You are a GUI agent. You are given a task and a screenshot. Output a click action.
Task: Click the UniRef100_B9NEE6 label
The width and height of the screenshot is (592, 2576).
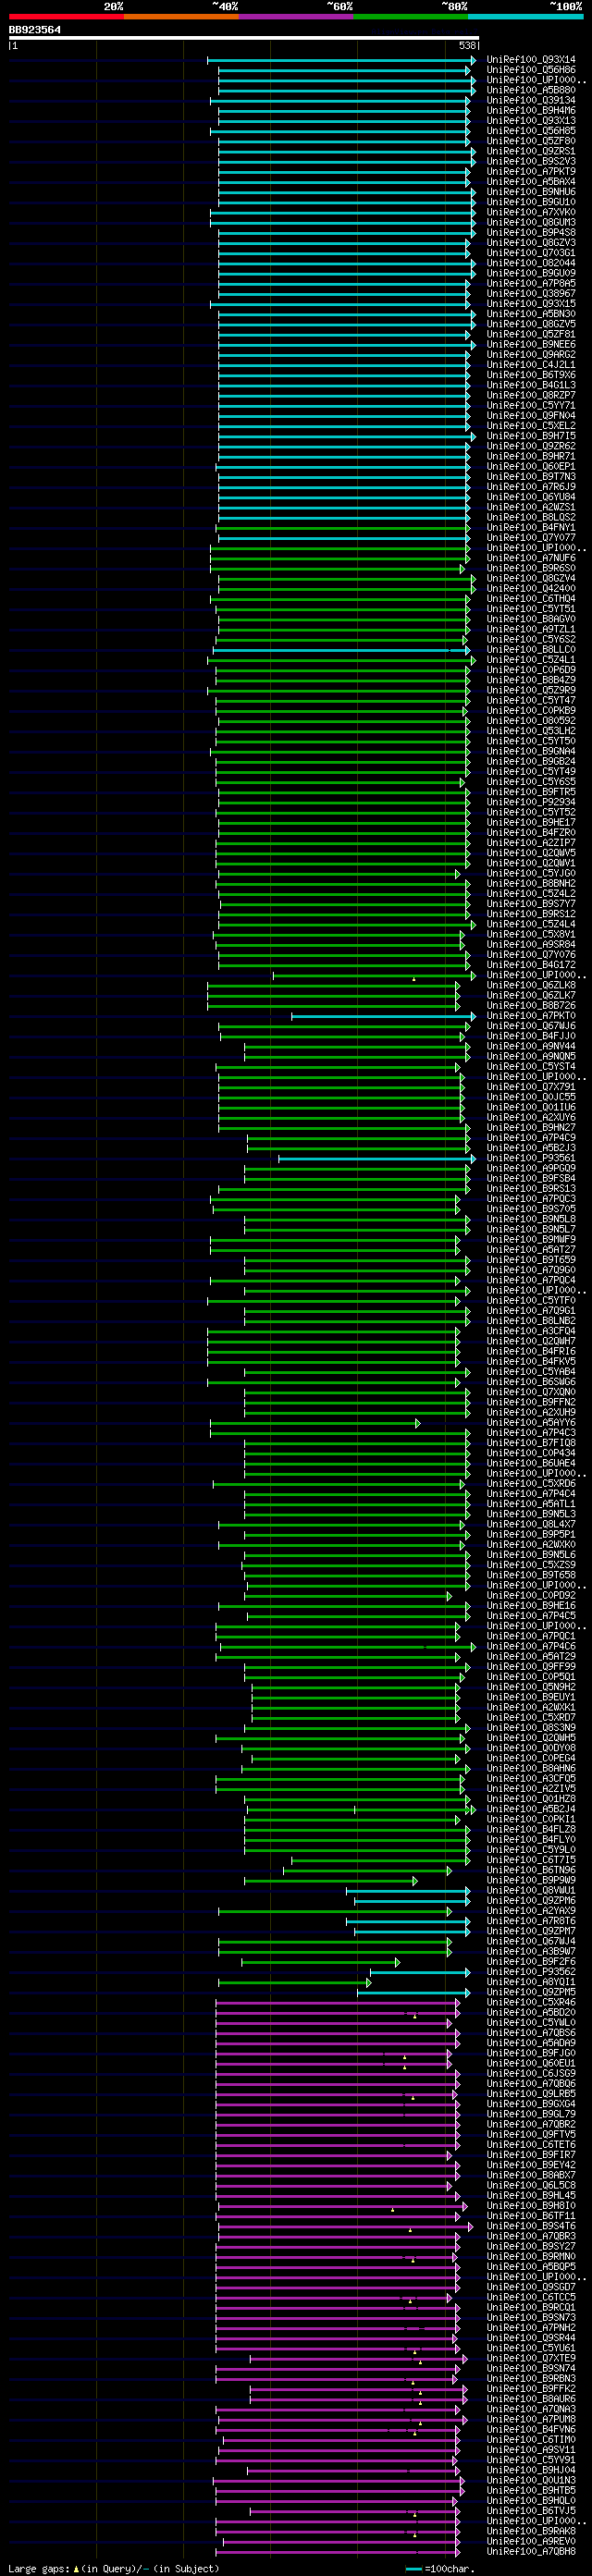click(531, 345)
